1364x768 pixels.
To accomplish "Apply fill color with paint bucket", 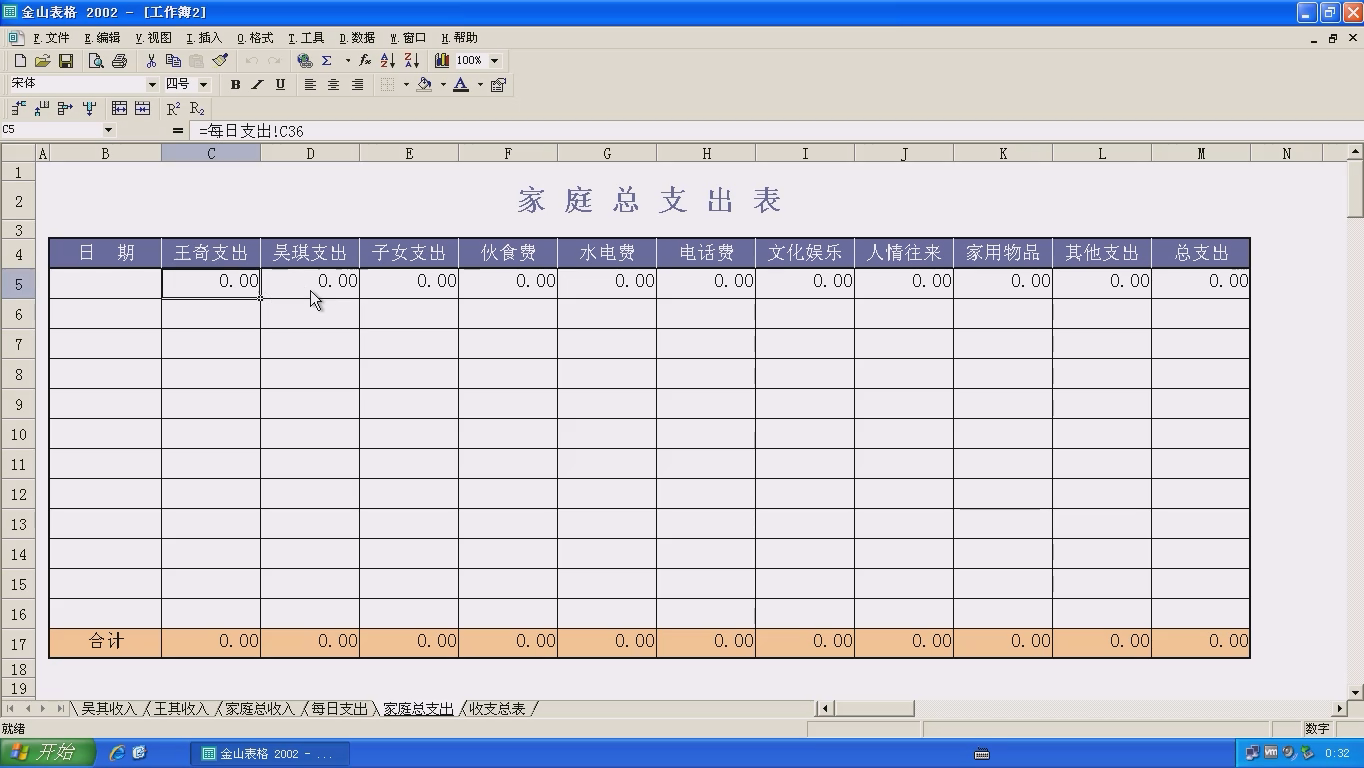I will tap(424, 85).
